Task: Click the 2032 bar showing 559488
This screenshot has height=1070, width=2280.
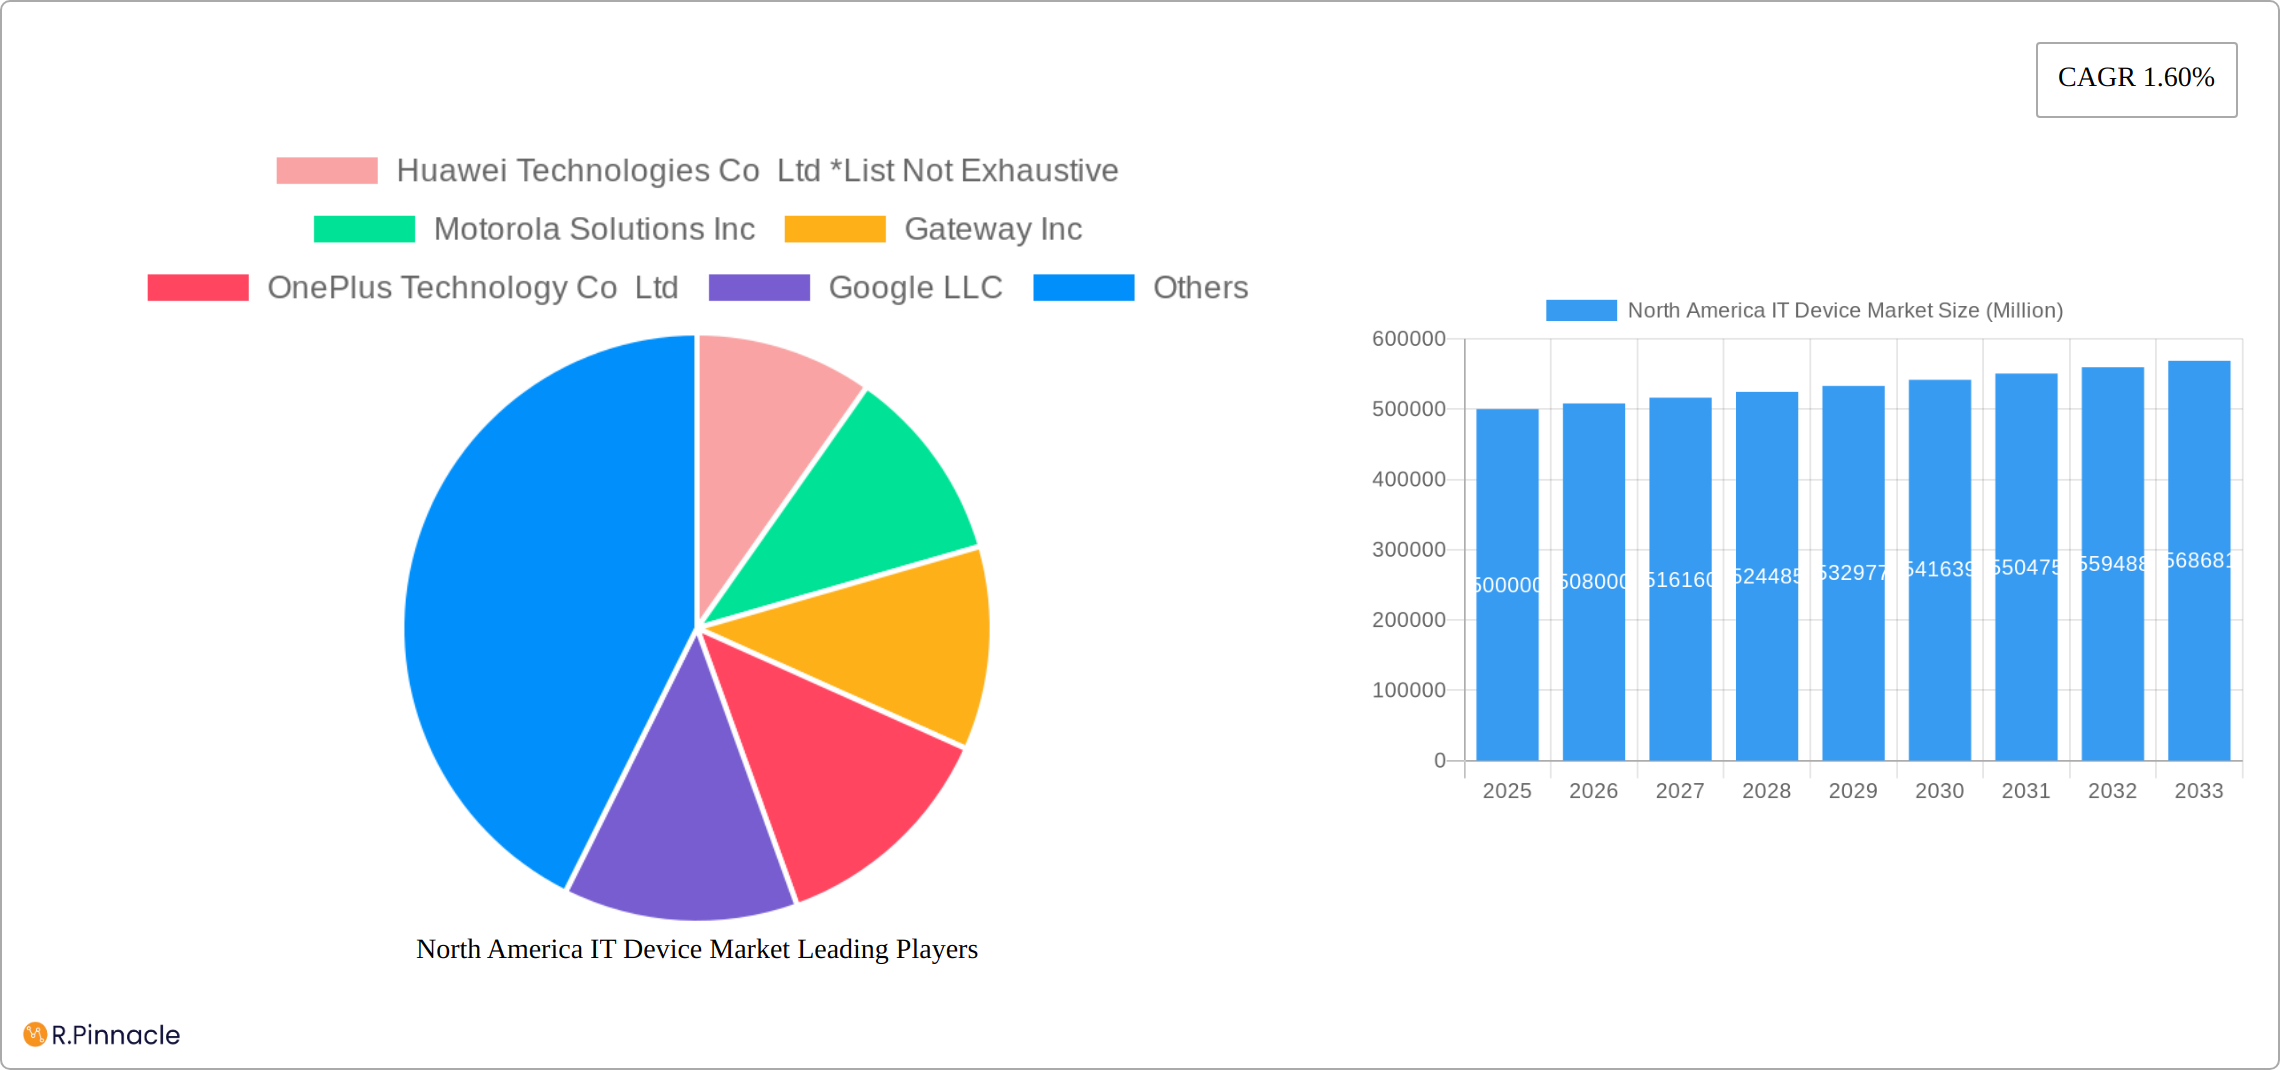Action: (x=2113, y=564)
